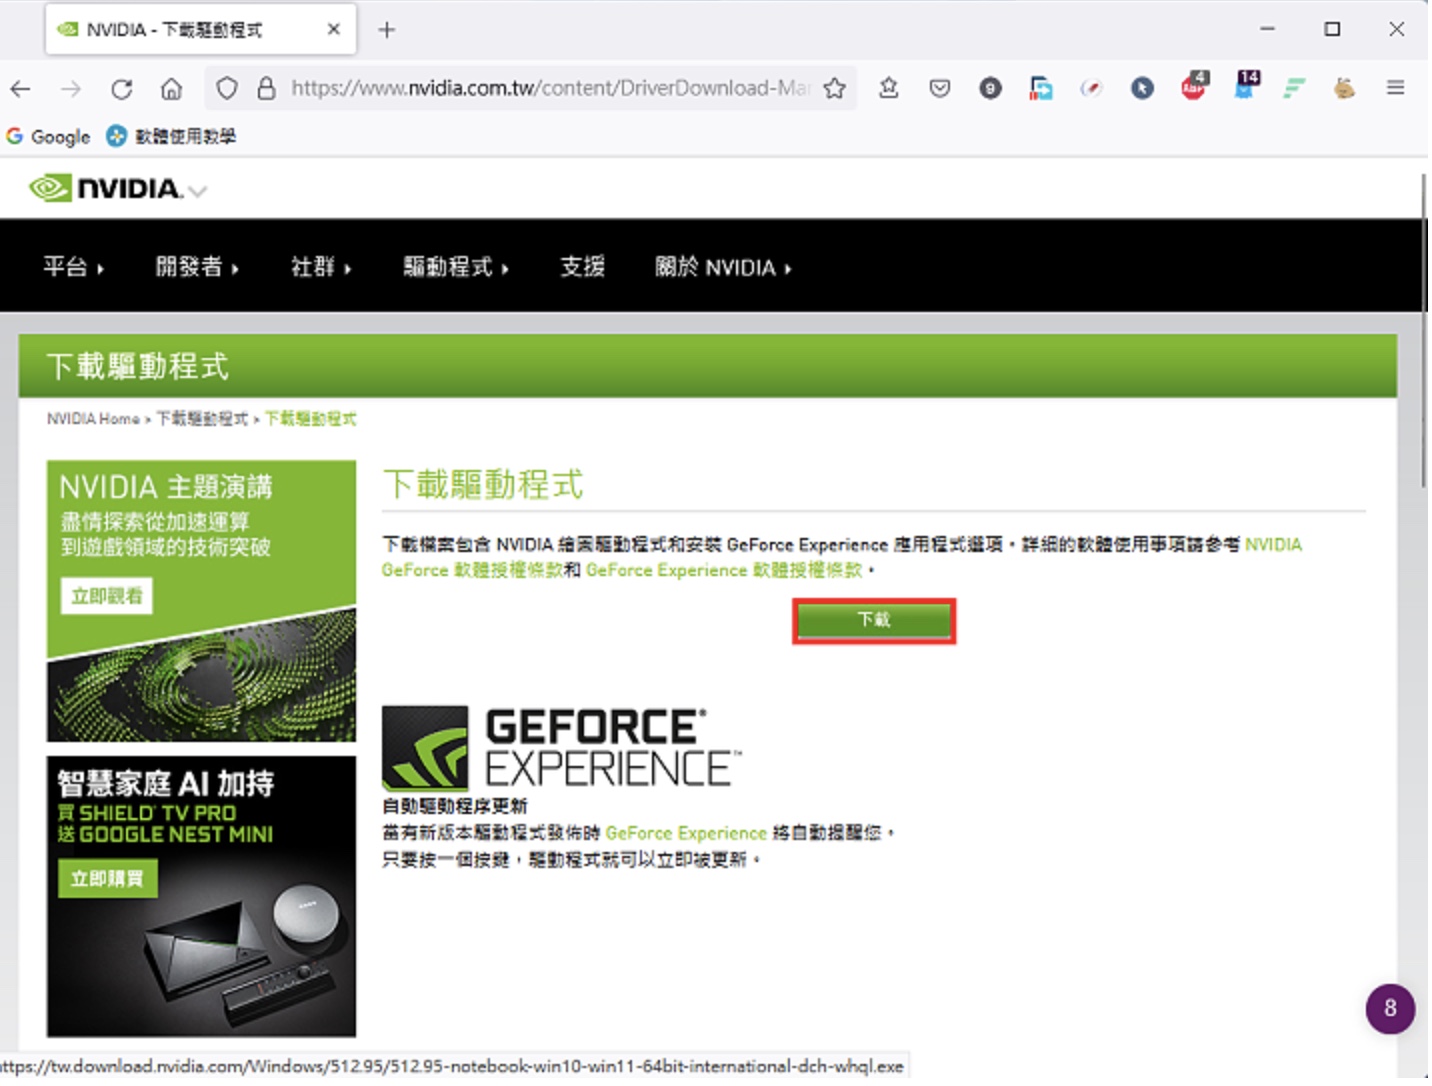This screenshot has width=1432, height=1086.
Task: Click the green 下載驅動程式 breadcrumb
Action: [310, 419]
